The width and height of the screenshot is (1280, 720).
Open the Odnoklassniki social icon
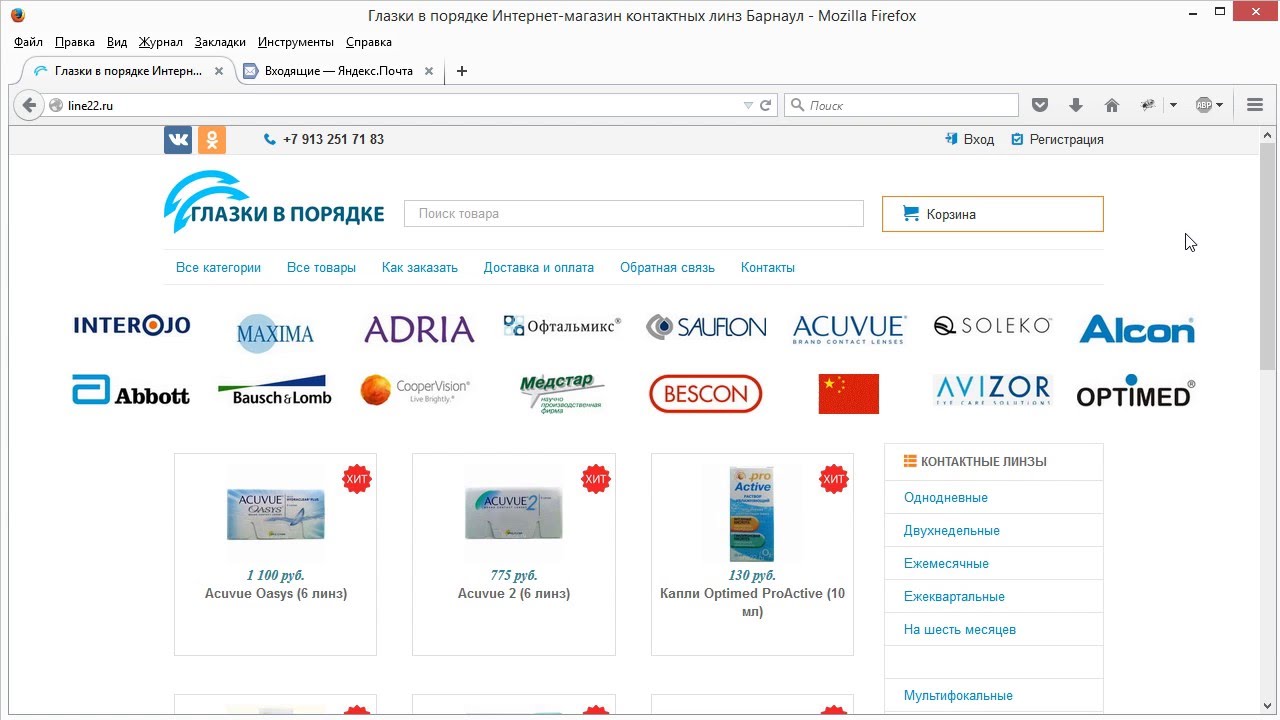tap(212, 140)
